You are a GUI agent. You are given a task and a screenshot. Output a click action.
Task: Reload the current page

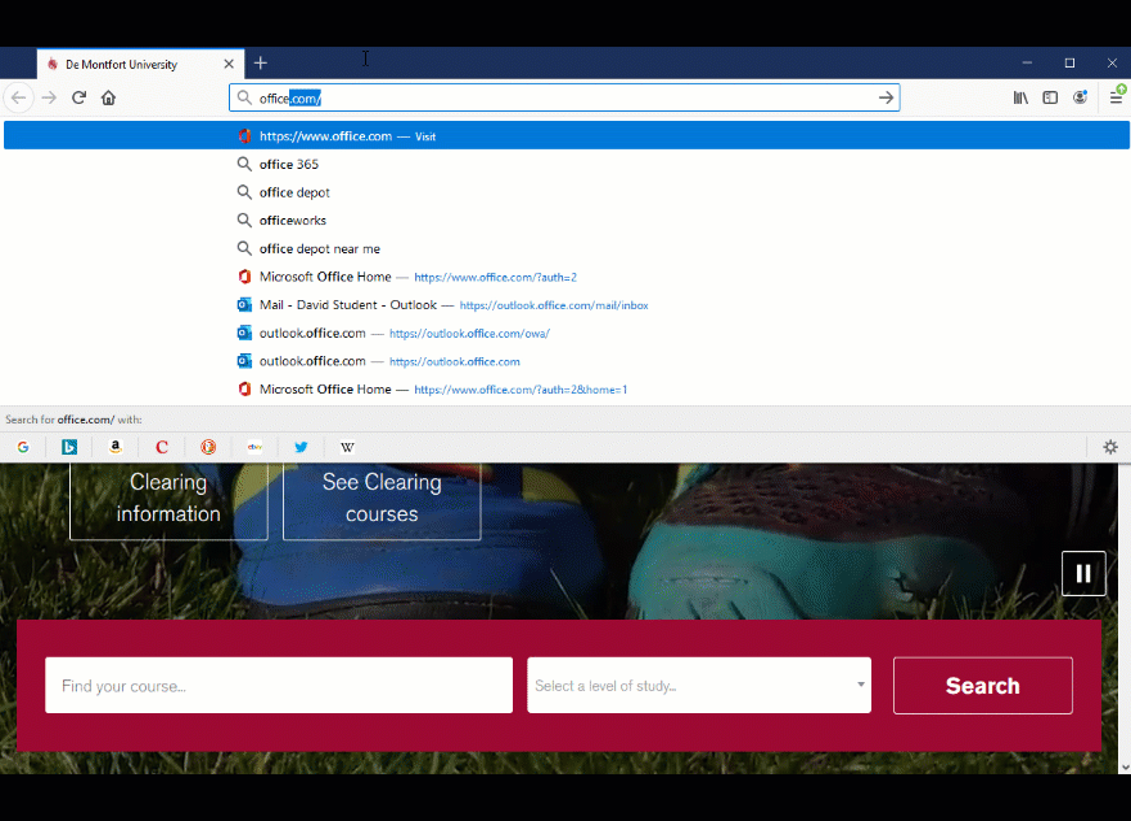(79, 97)
